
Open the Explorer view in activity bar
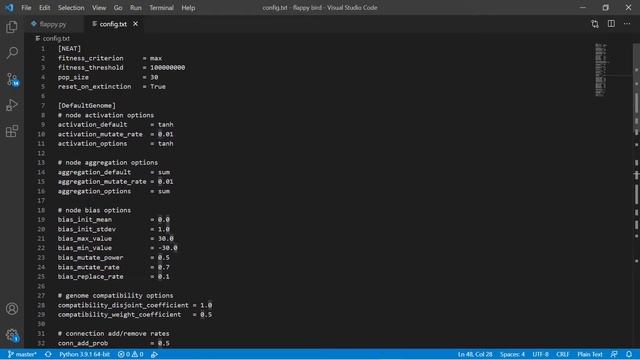point(12,27)
